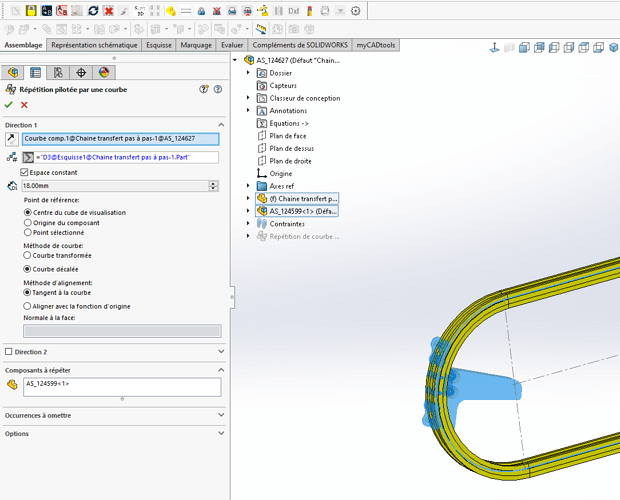Click the yellow part component icon in toolbar
This screenshot has width=620, height=500.
pos(170,11)
